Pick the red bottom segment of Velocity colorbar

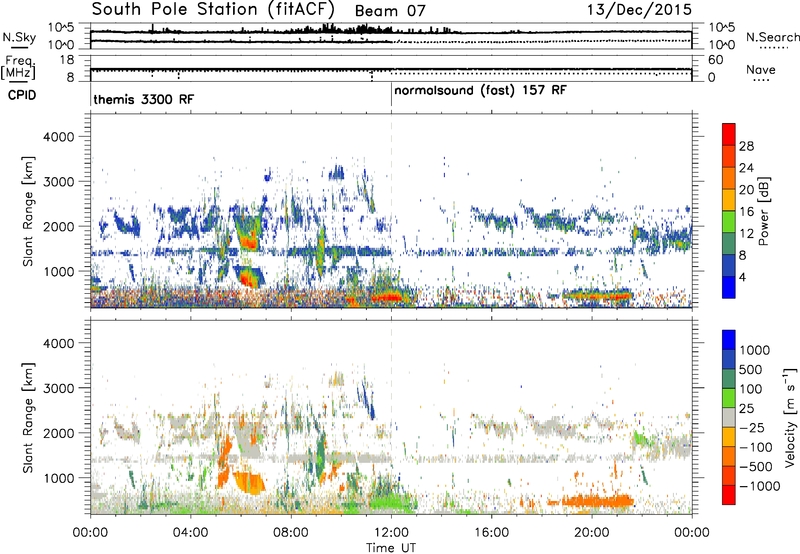(729, 495)
